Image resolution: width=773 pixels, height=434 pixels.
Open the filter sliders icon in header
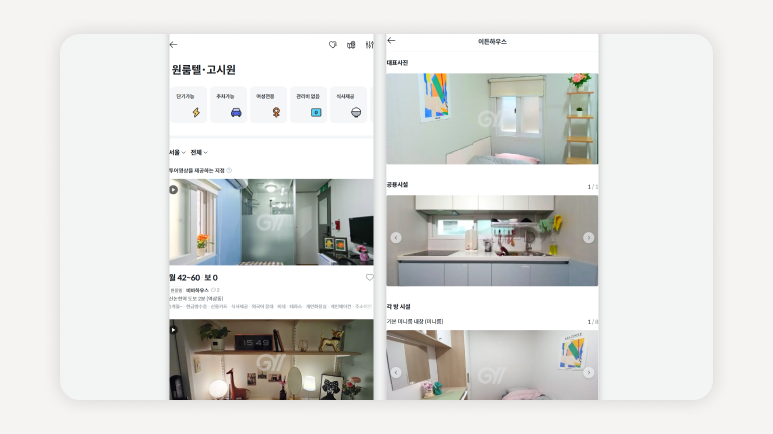point(369,45)
